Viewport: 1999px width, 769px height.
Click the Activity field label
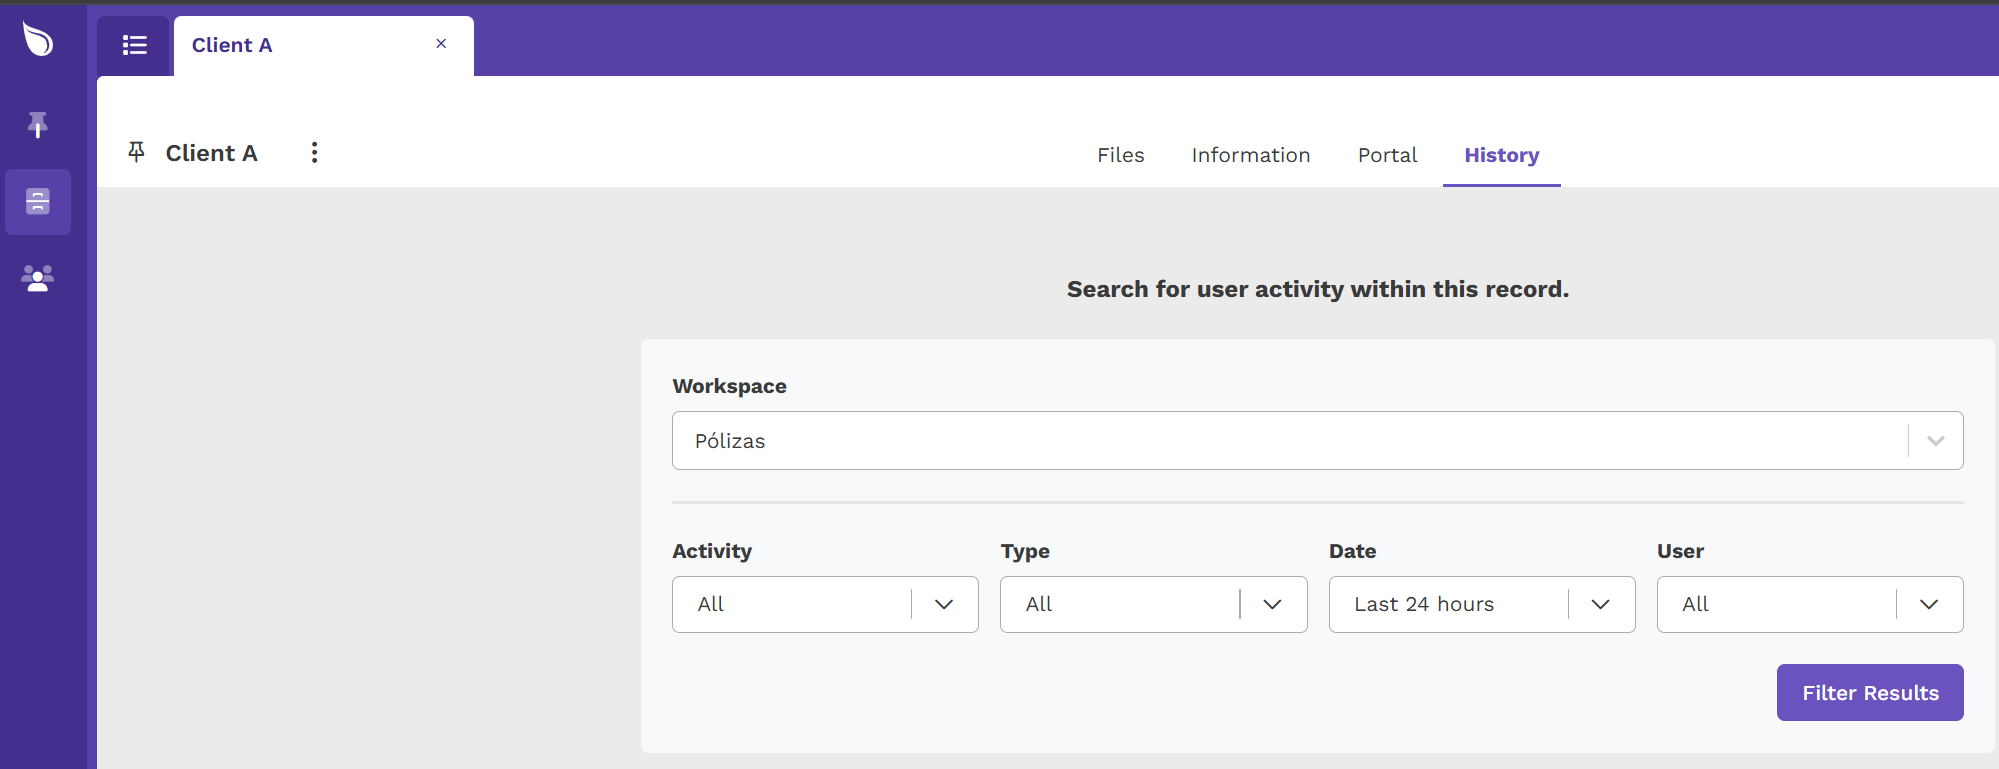(712, 551)
